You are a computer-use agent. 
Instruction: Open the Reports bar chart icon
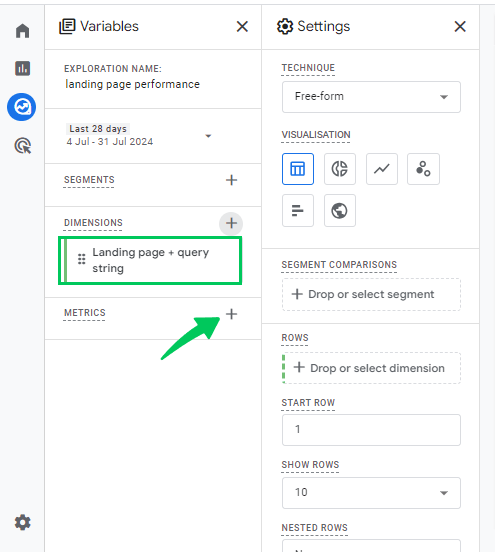coord(23,68)
